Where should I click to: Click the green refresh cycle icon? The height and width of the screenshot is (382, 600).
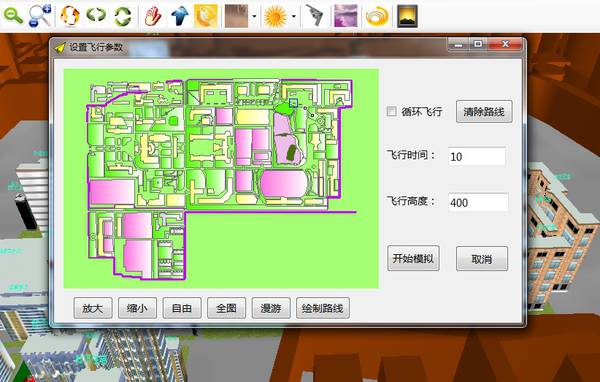(x=123, y=16)
